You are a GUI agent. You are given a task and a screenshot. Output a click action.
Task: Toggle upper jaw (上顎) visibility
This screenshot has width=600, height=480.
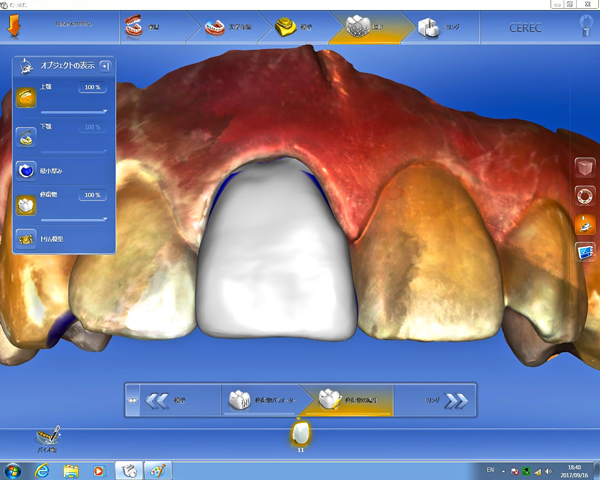26,97
